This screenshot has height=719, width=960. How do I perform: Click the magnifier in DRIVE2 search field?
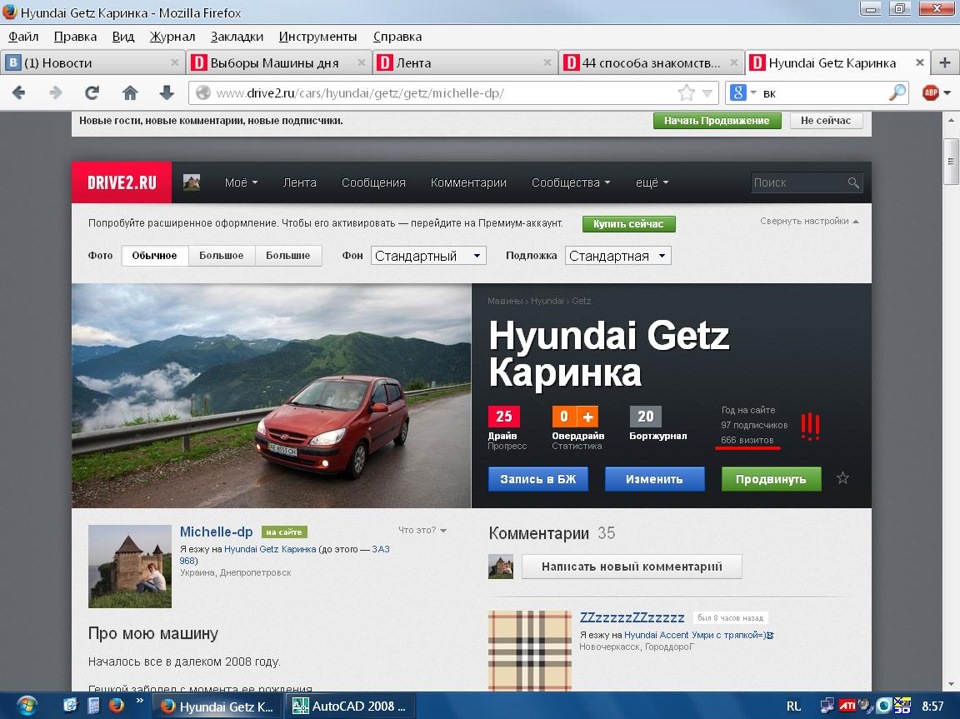[853, 183]
